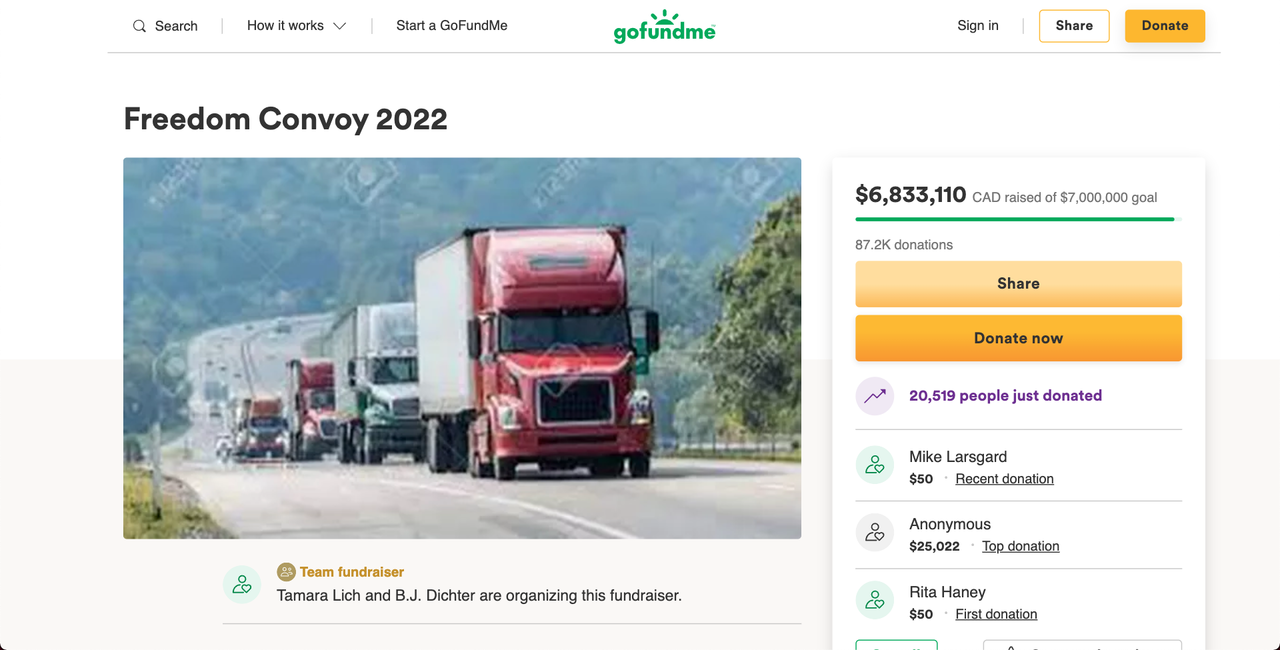The image size is (1280, 650).
Task: Click the search magnifier icon
Action: click(x=140, y=26)
